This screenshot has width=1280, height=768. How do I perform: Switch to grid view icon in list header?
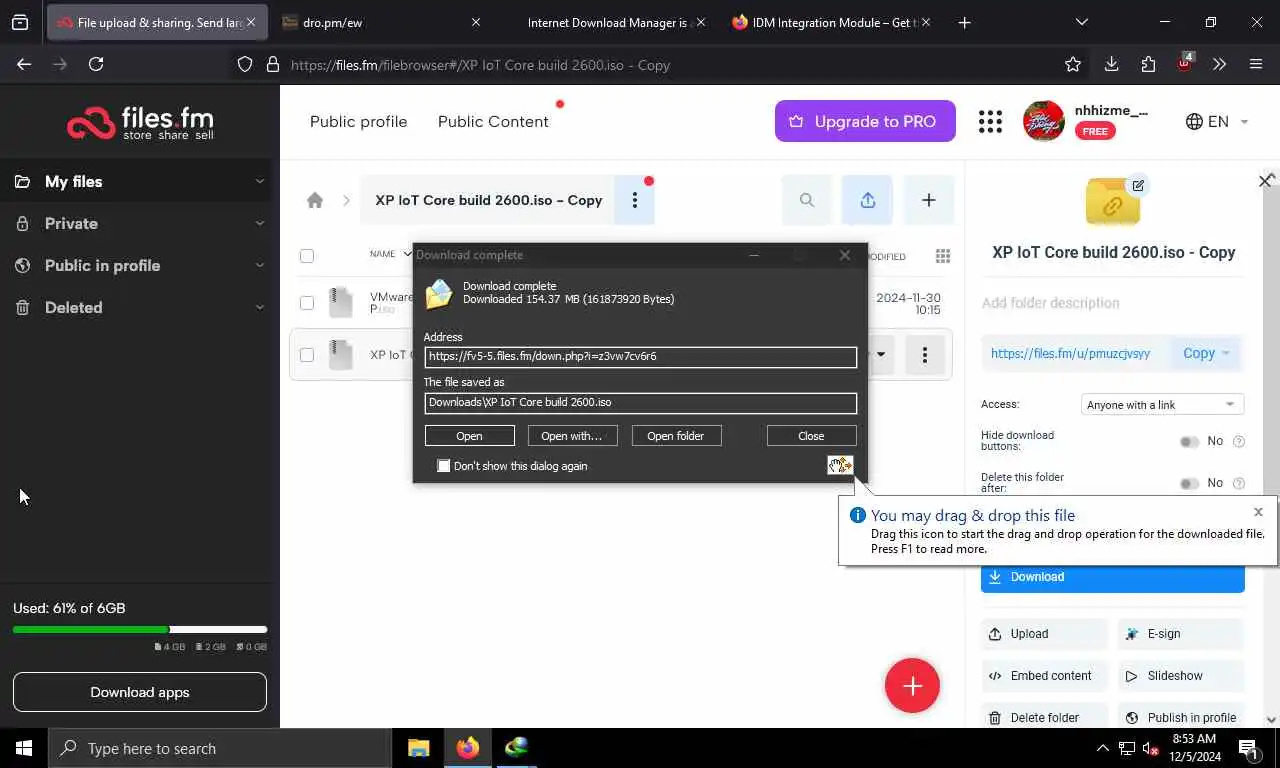tap(942, 256)
